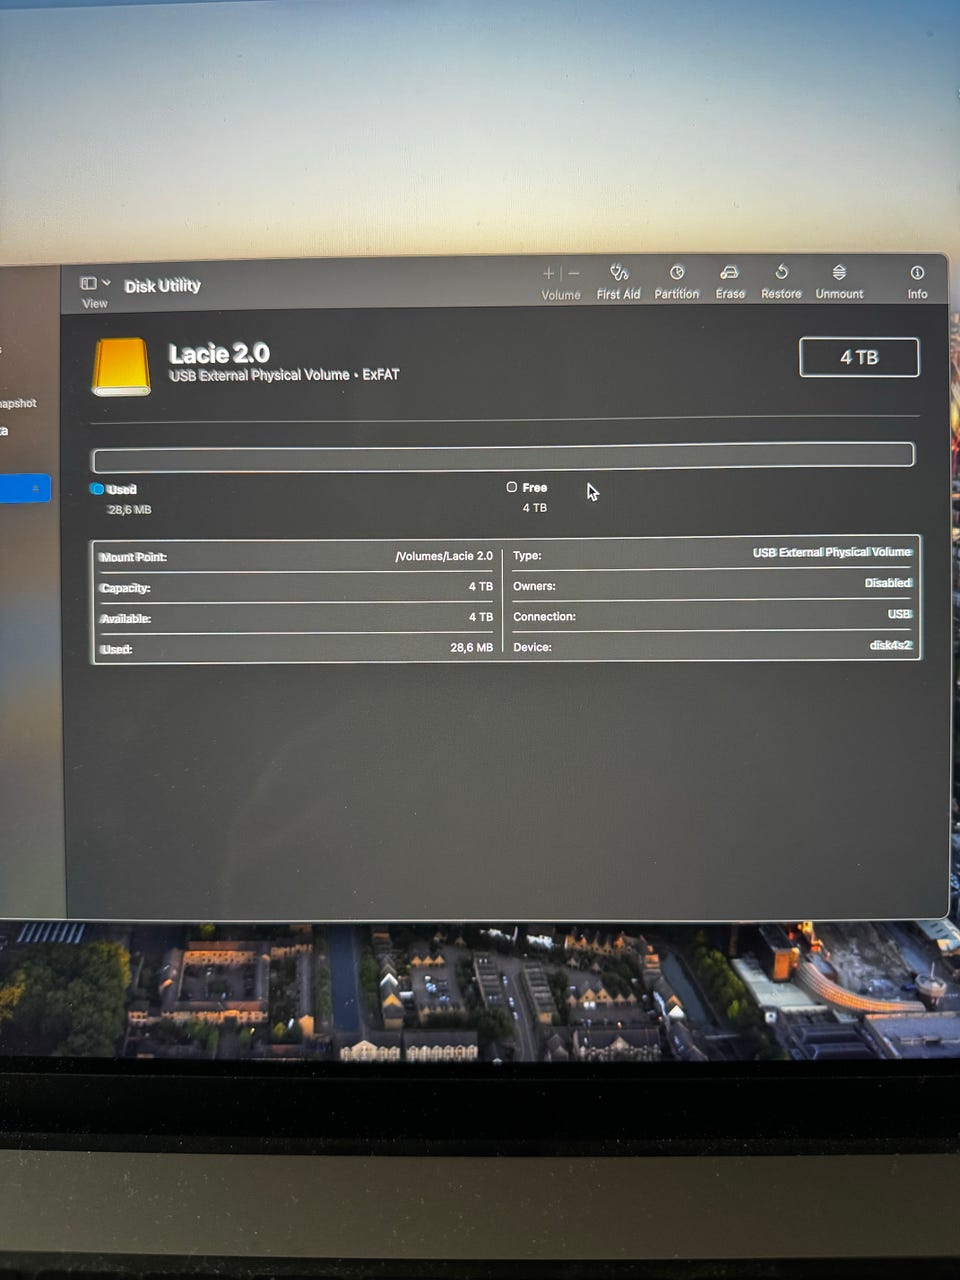The height and width of the screenshot is (1280, 960).
Task: Add a volume with plus icon
Action: (x=548, y=273)
